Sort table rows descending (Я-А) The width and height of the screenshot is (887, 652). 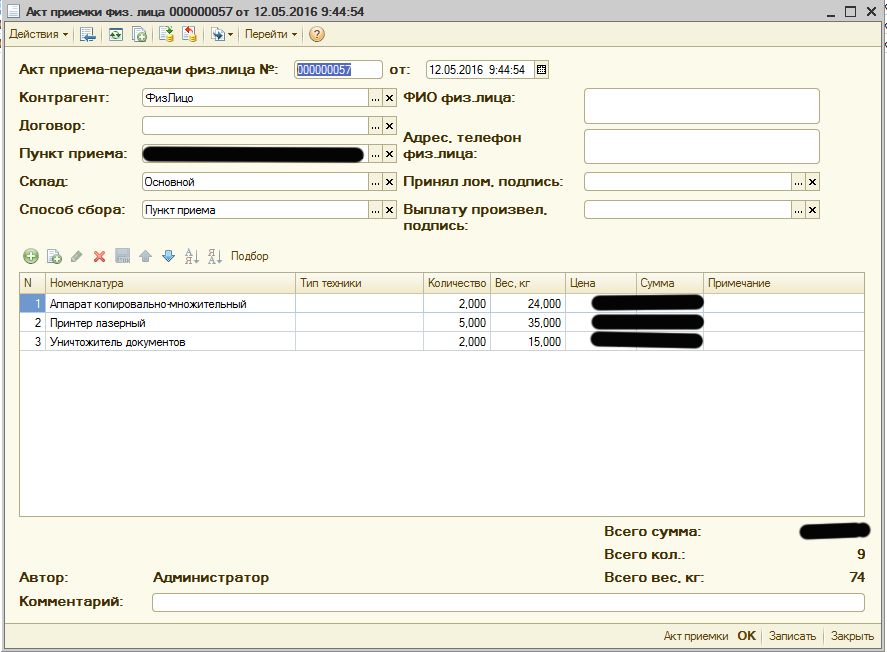(214, 256)
